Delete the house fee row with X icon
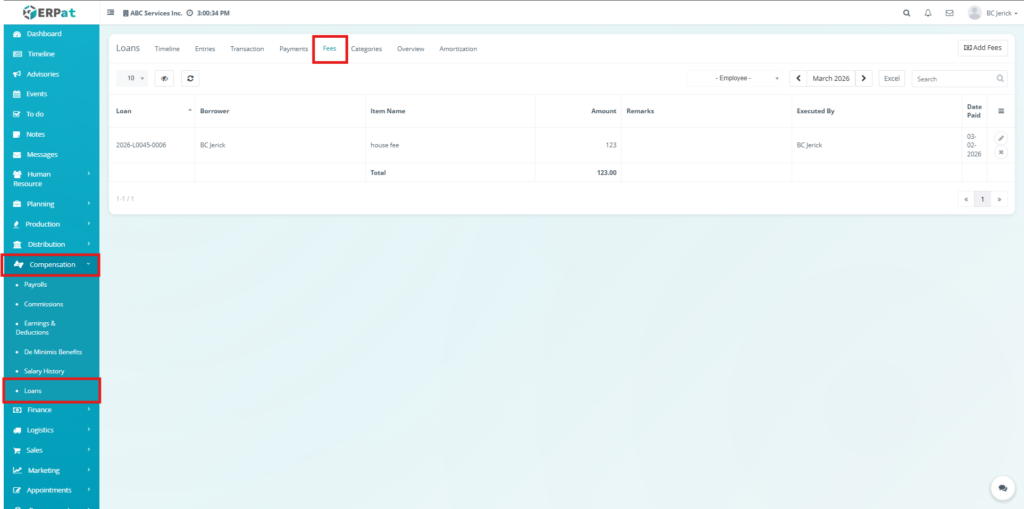The width and height of the screenshot is (1024, 509). (1001, 152)
